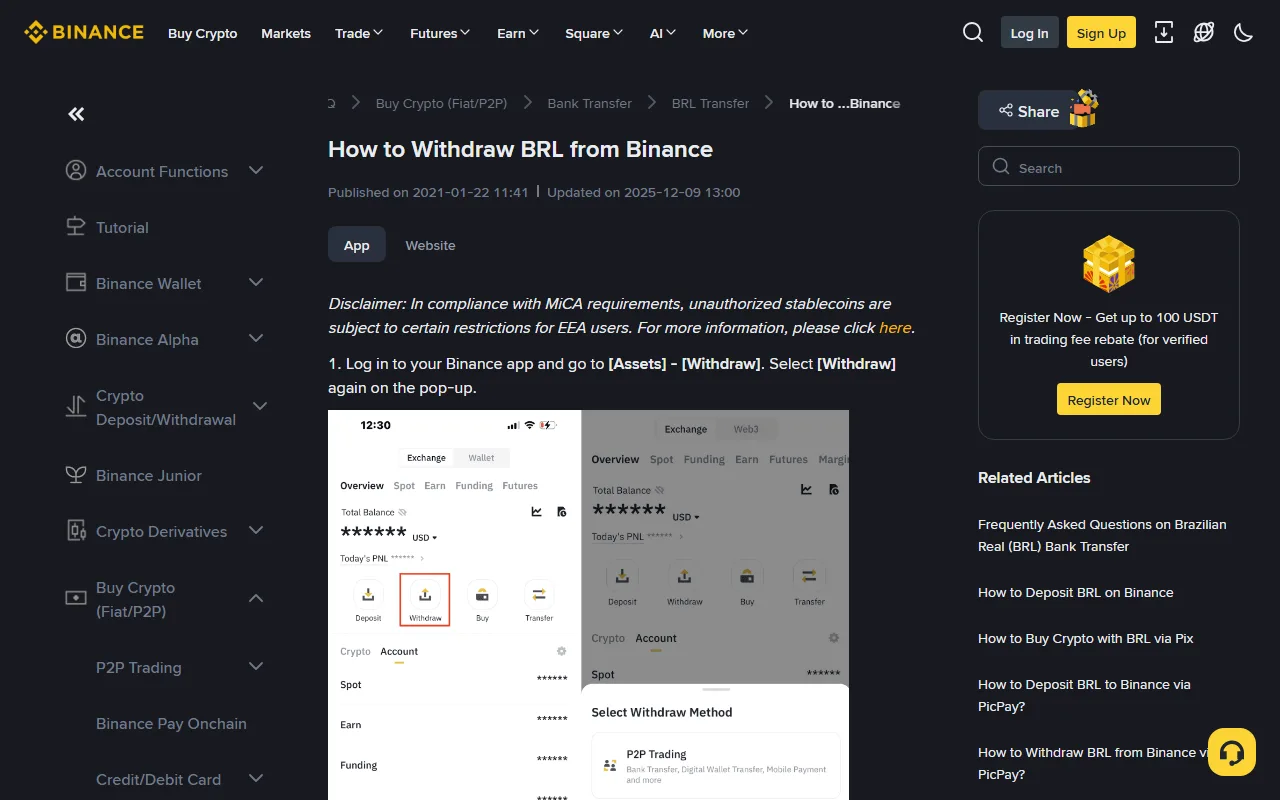Image resolution: width=1280 pixels, height=800 pixels.
Task: Expand Account Functions section
Action: [x=256, y=171]
